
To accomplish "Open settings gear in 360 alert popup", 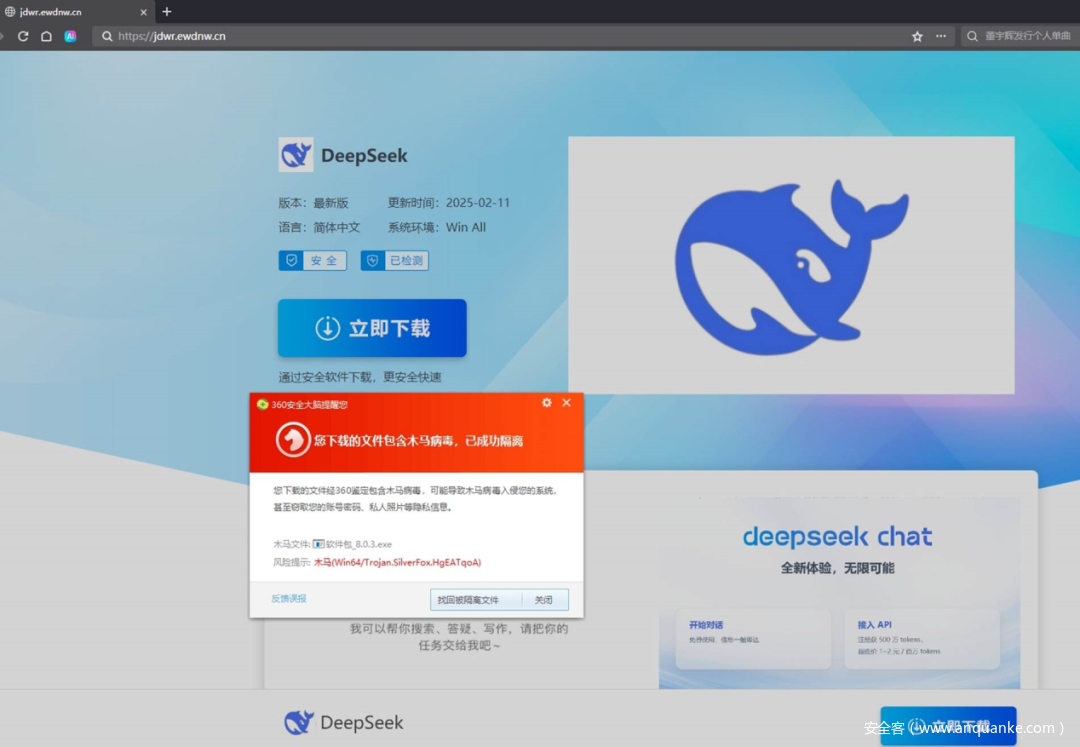I will 546,403.
